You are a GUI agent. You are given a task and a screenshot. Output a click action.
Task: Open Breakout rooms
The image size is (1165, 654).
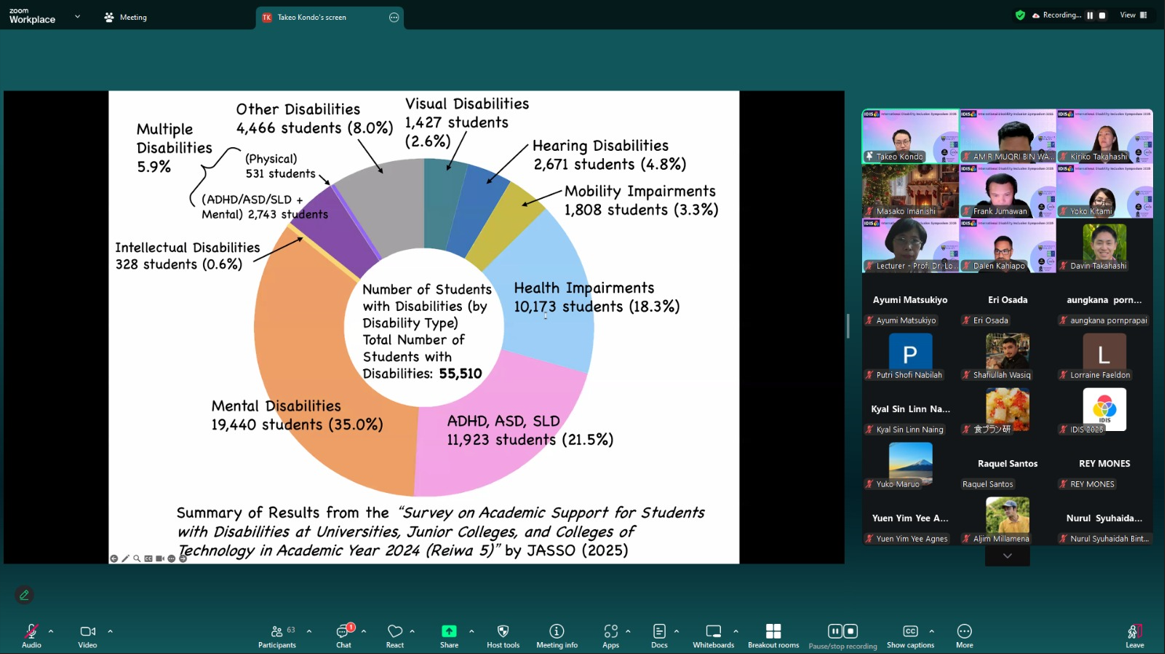click(773, 634)
